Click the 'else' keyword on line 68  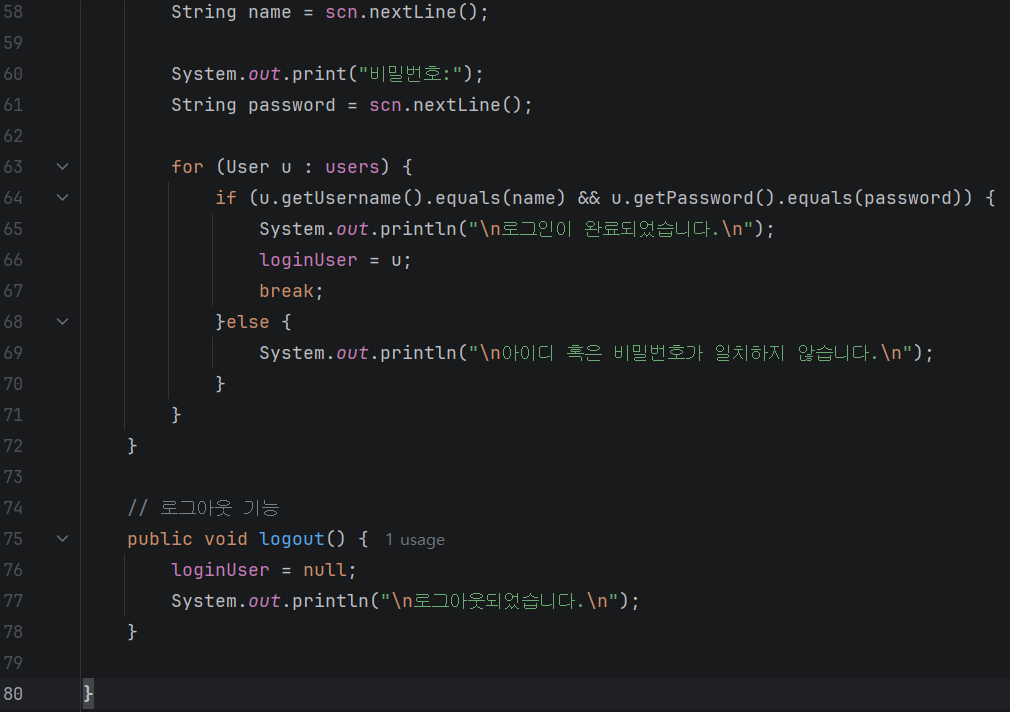247,322
